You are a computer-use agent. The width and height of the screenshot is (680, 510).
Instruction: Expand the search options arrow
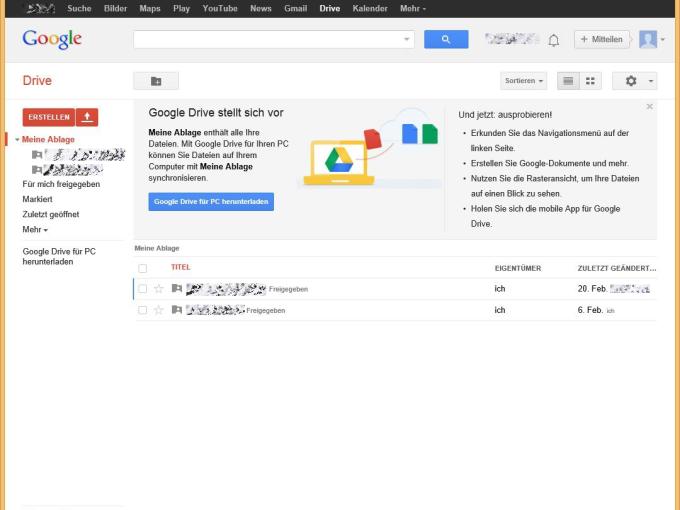click(406, 39)
